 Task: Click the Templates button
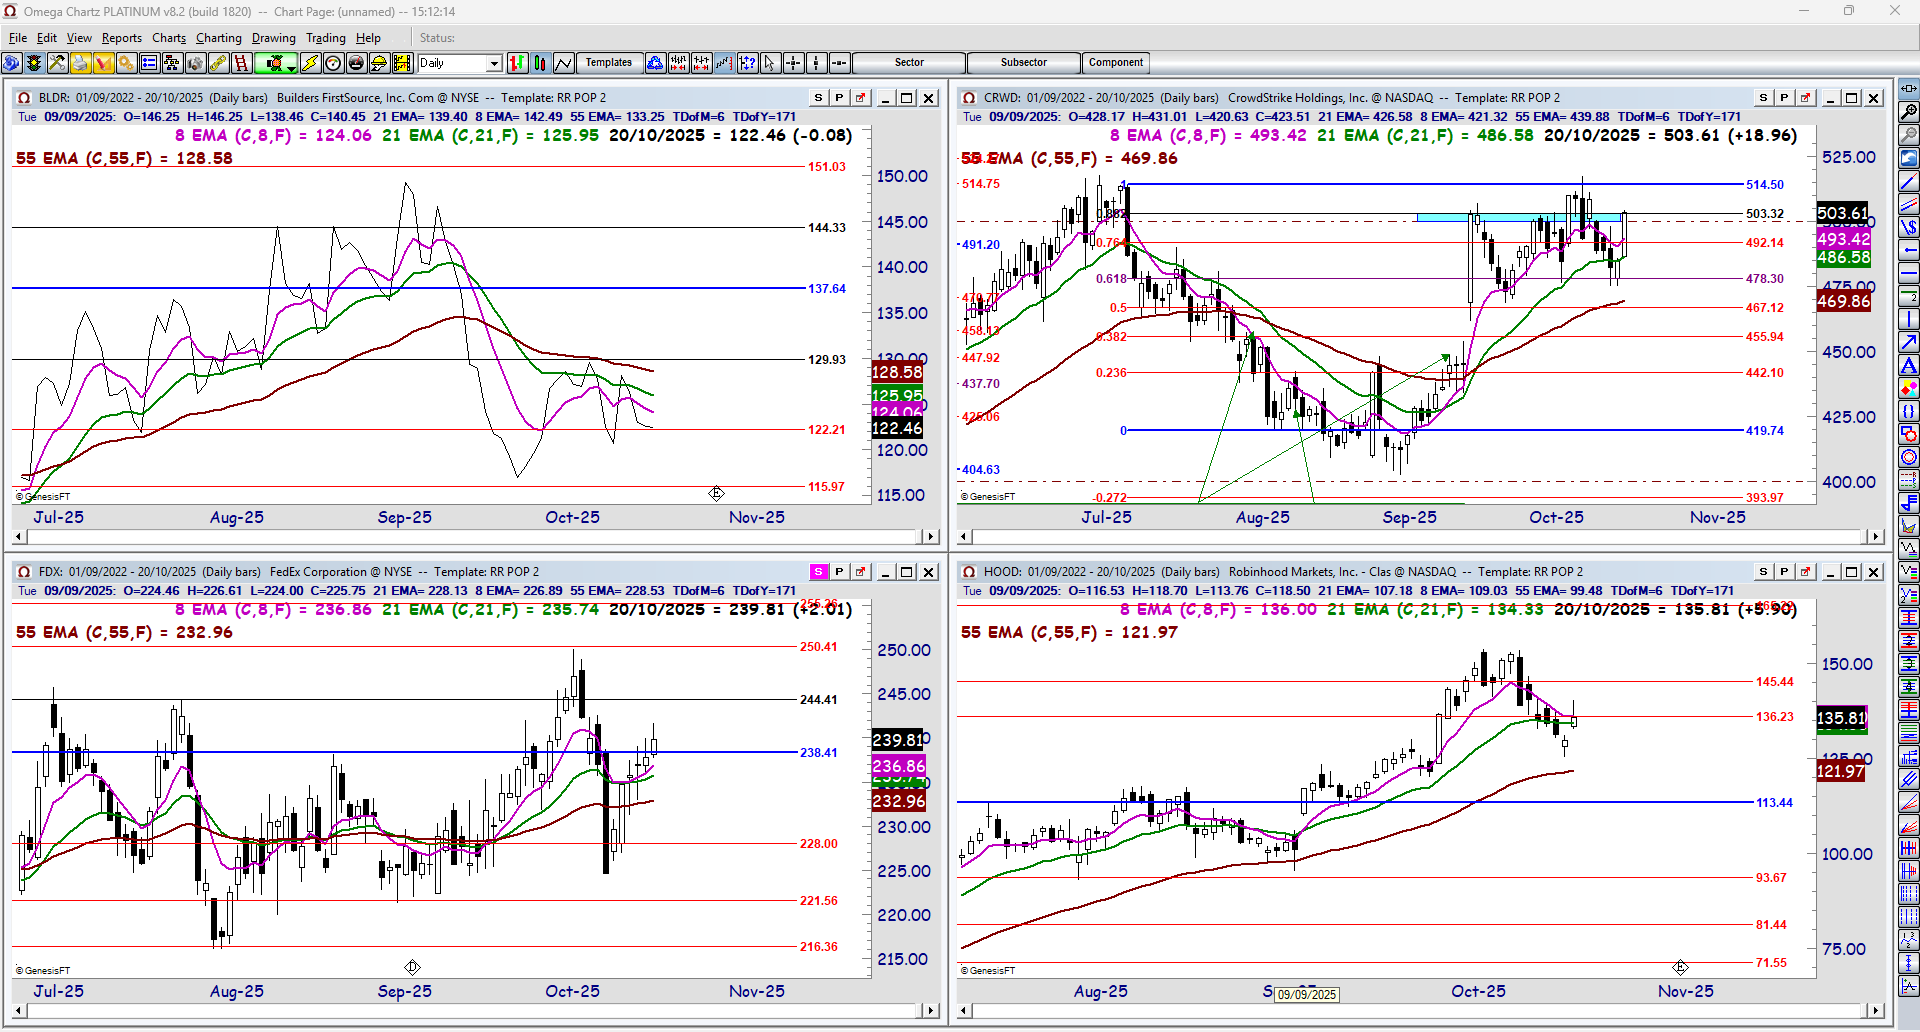click(609, 63)
